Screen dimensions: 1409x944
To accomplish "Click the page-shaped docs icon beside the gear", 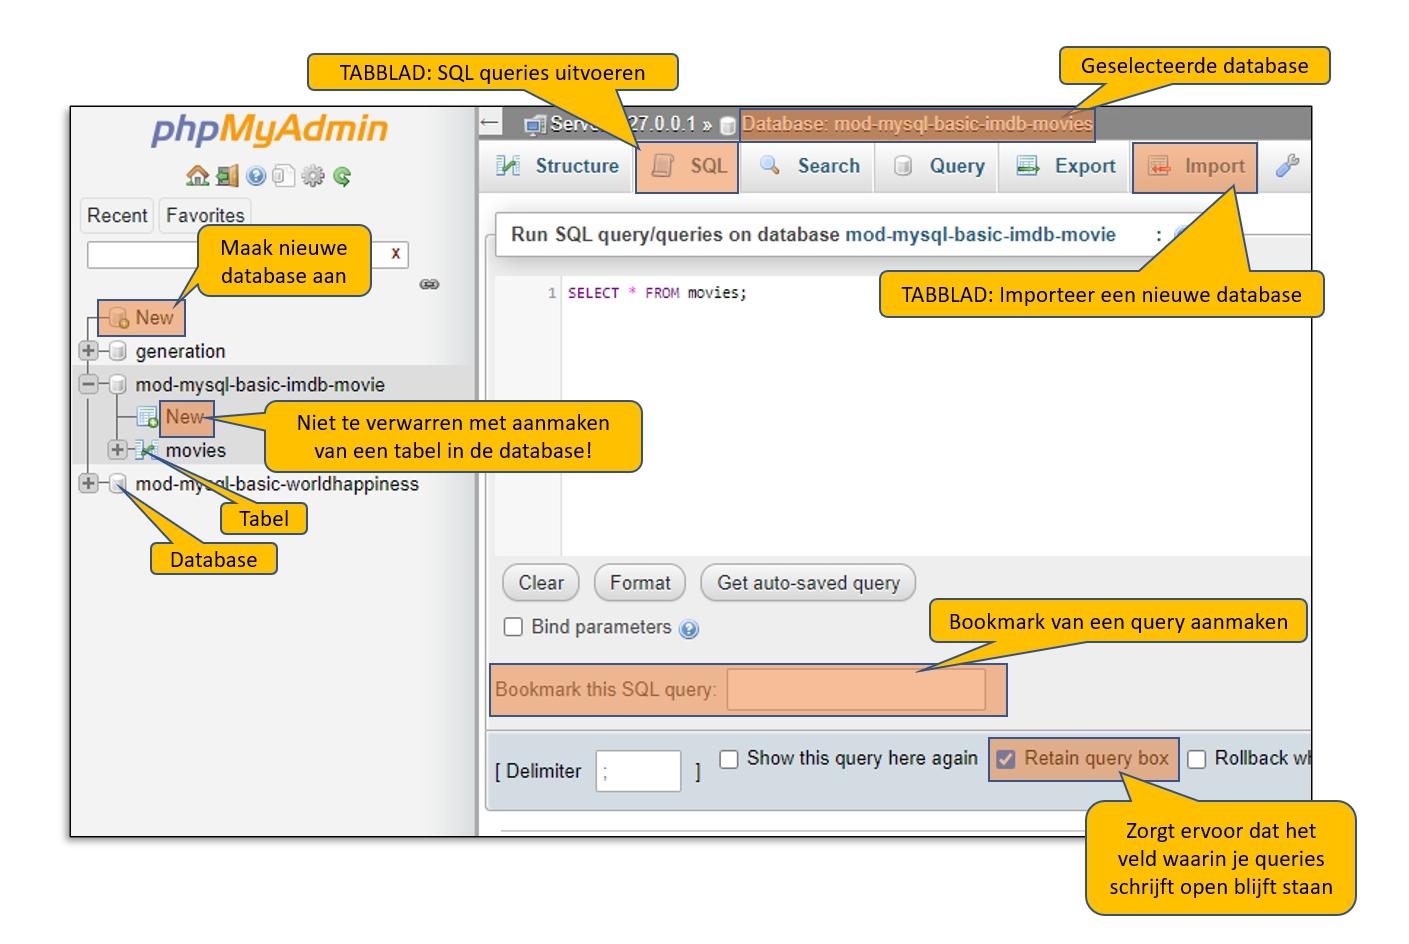I will point(283,177).
